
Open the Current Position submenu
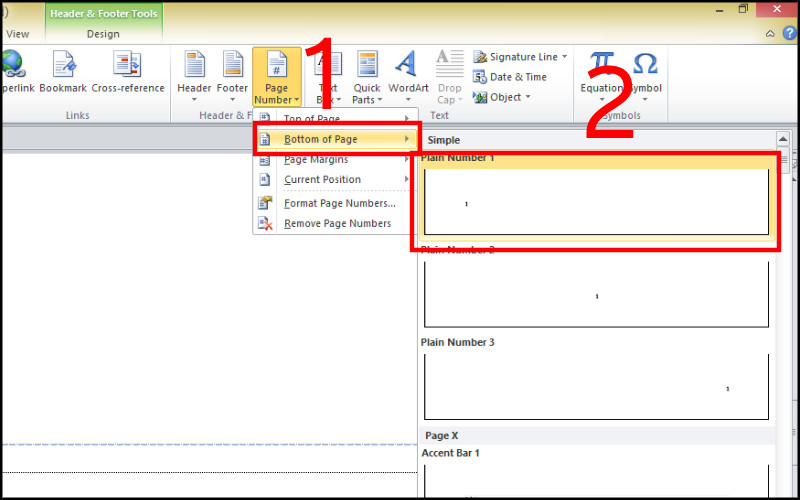tap(336, 179)
